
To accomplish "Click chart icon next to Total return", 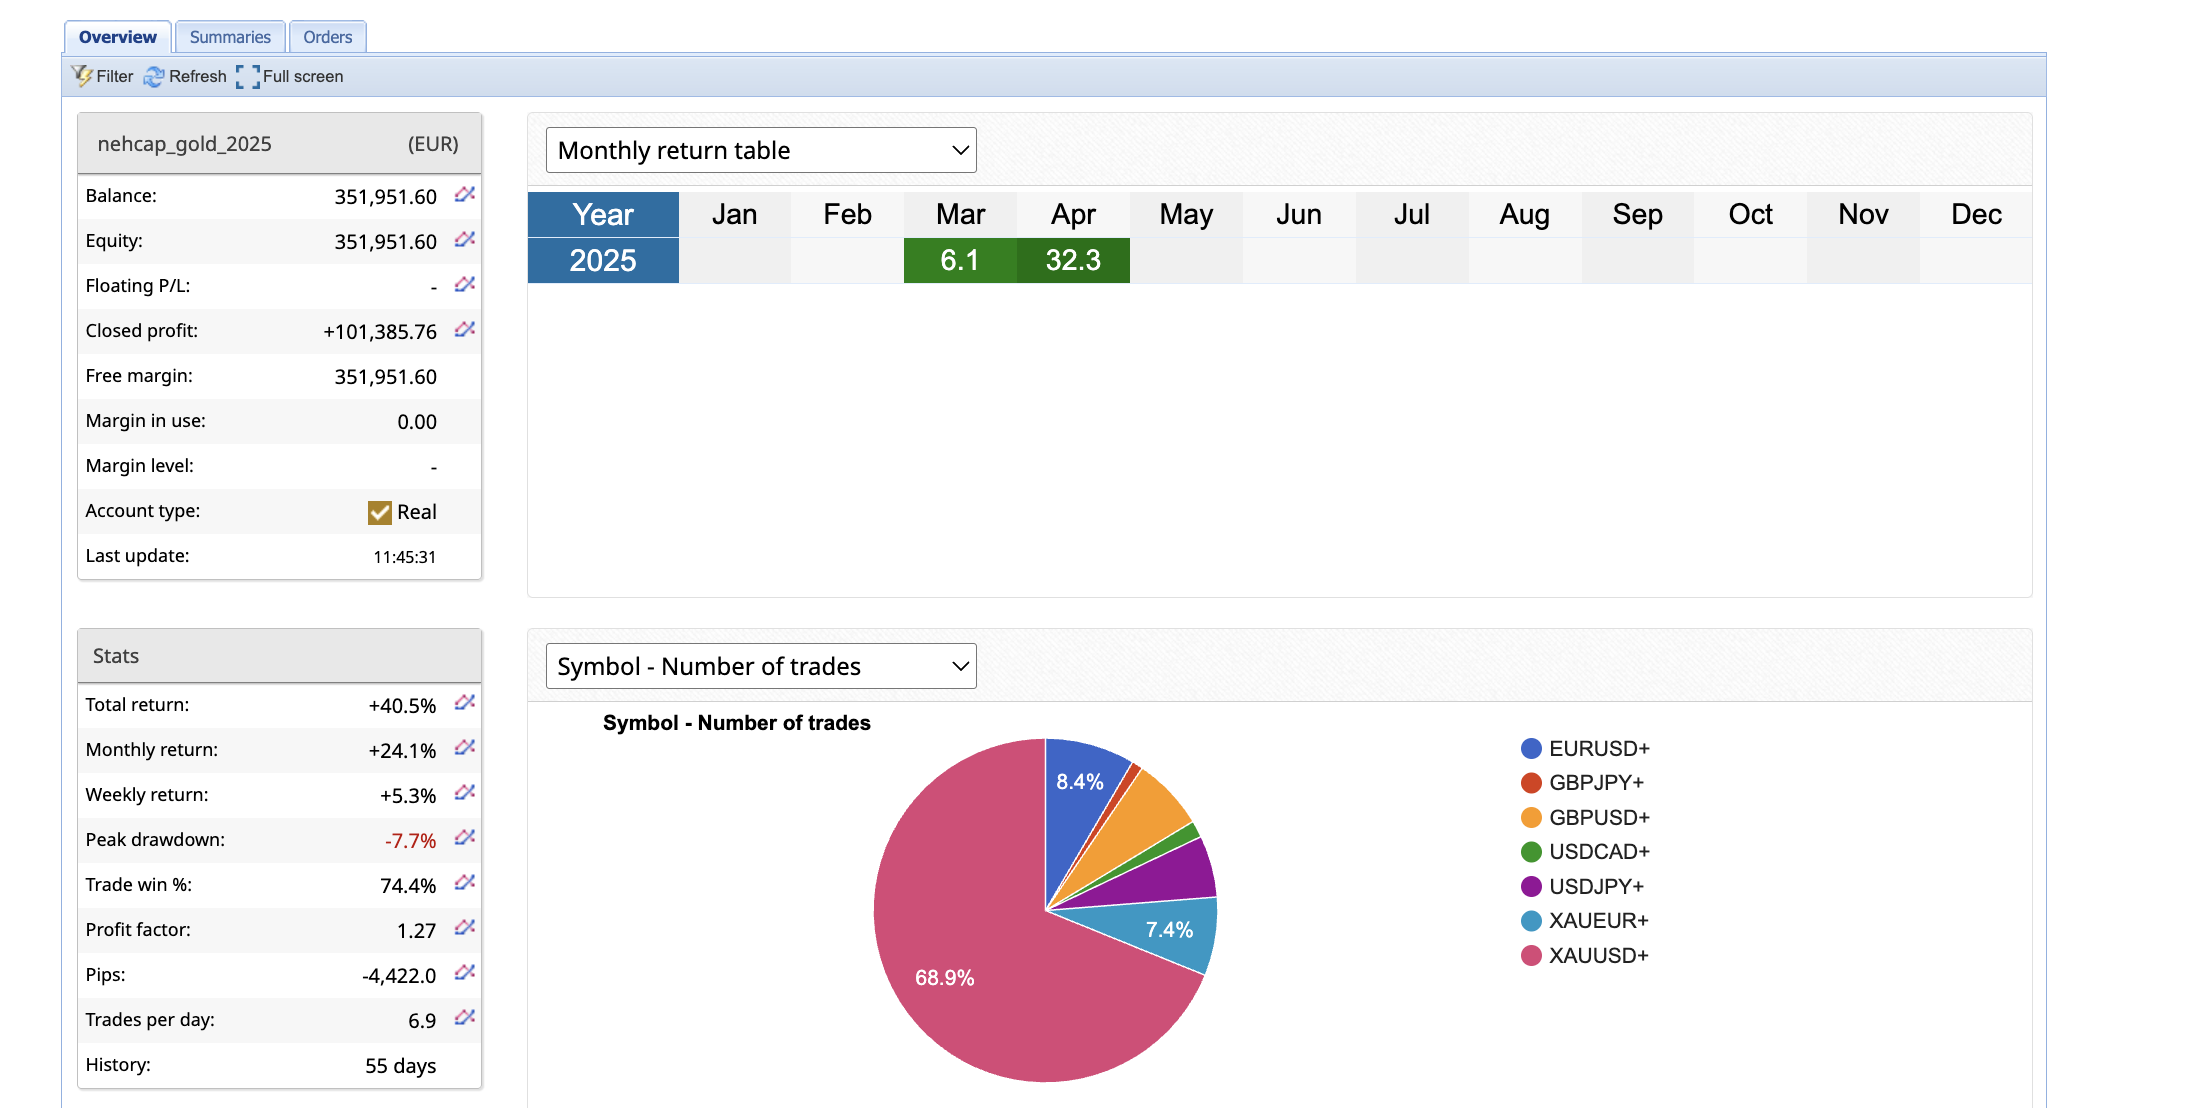I will pyautogui.click(x=464, y=704).
